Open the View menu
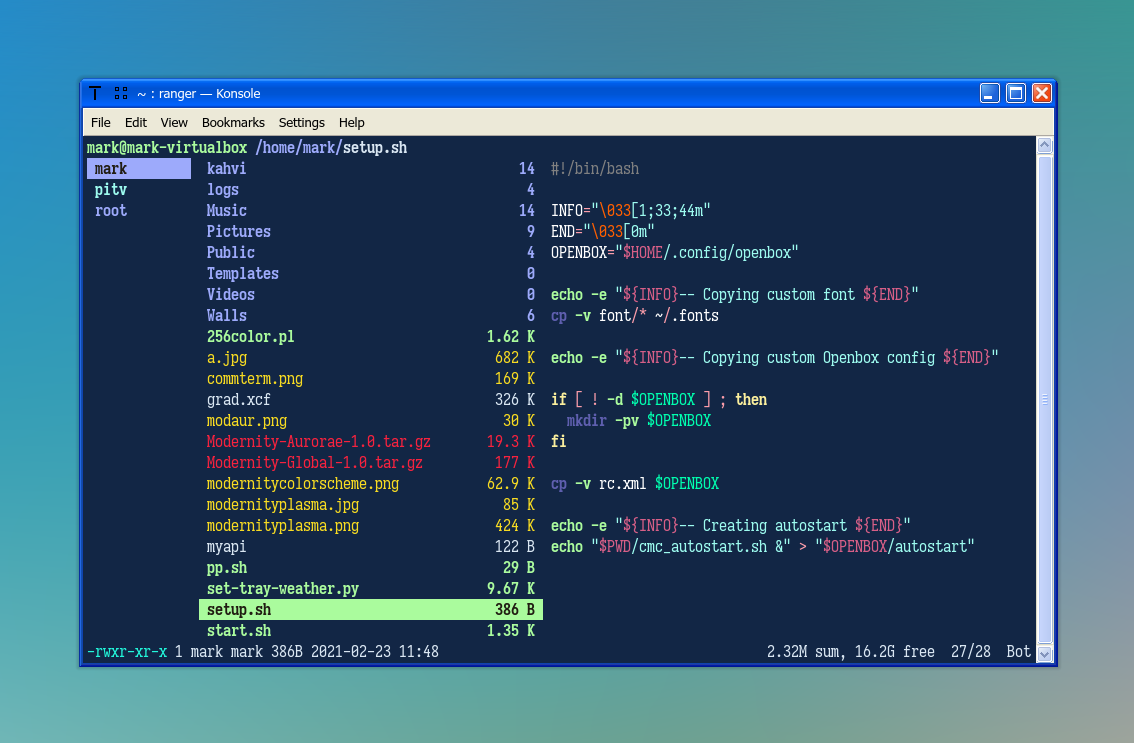 pos(174,122)
